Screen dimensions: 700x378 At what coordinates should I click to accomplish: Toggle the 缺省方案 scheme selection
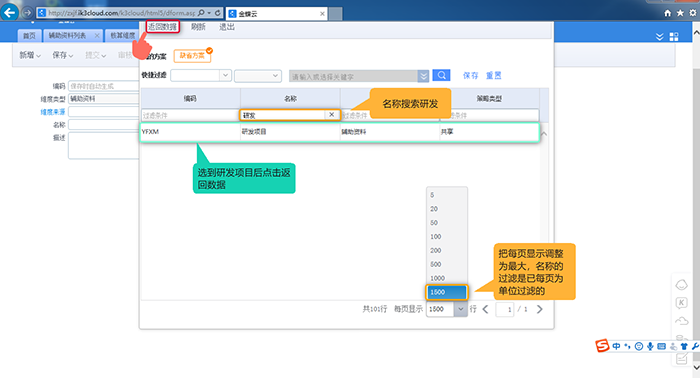[x=192, y=56]
